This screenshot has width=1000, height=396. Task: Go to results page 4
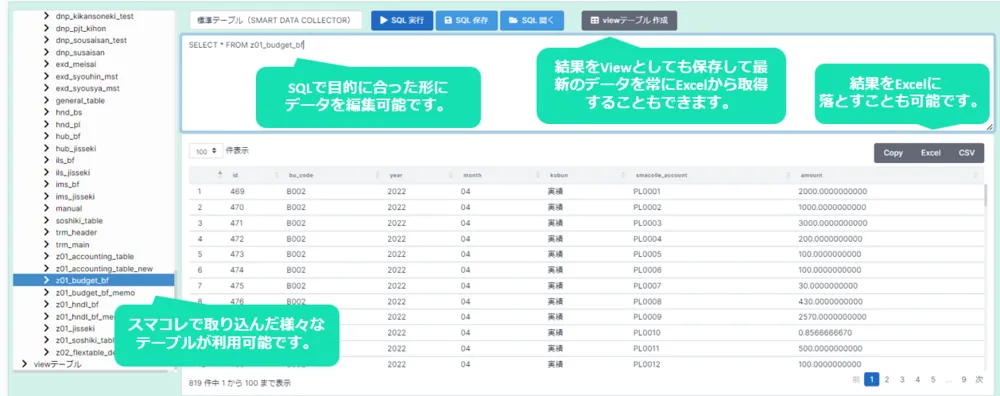coord(917,379)
